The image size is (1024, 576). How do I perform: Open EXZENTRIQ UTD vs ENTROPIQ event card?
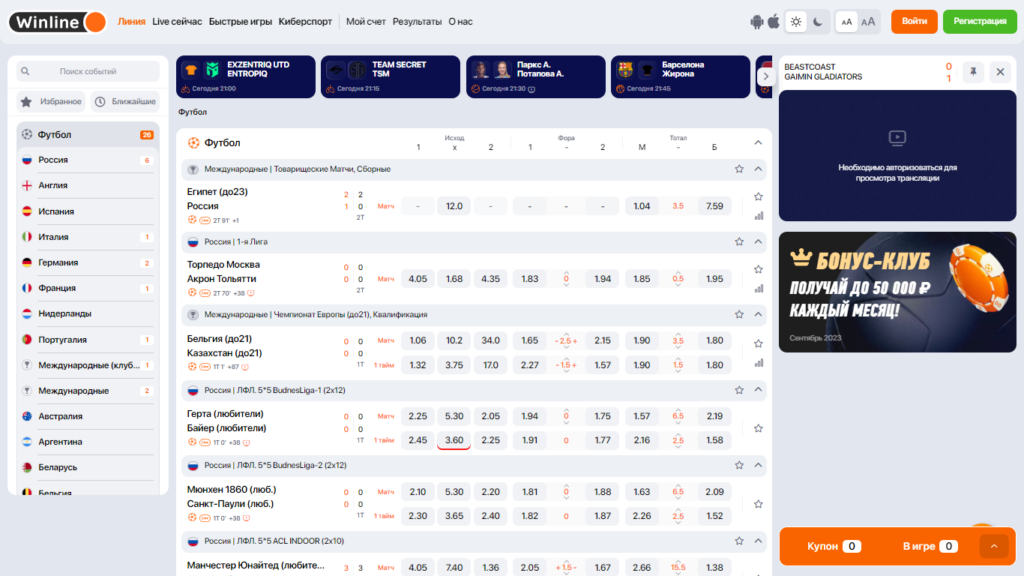[246, 76]
